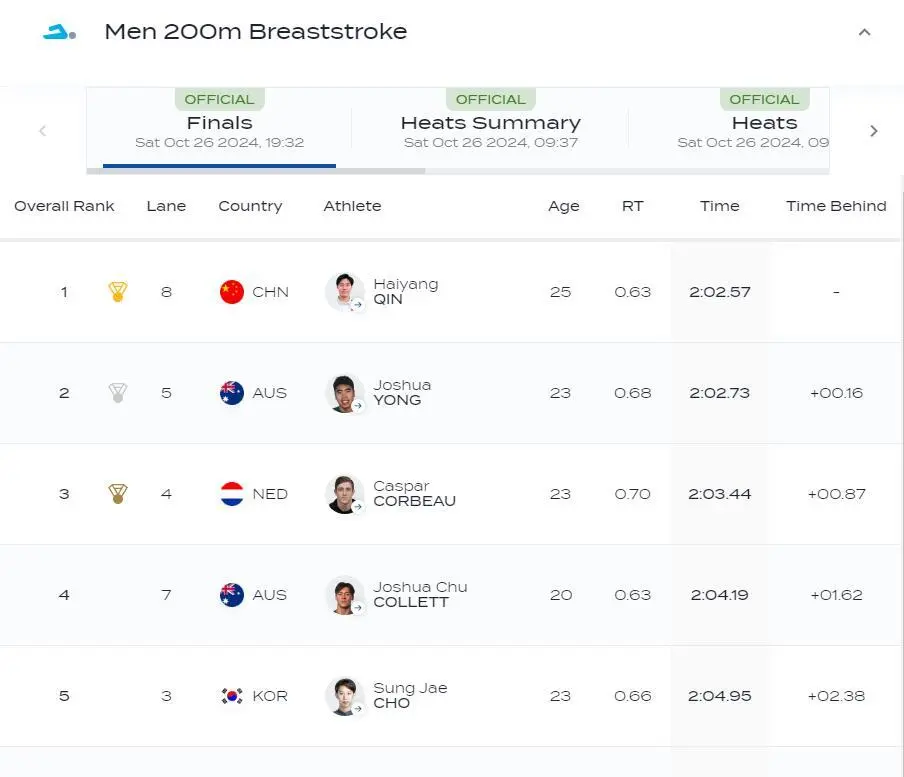Screen dimensions: 904x777
Task: Open Sung Jae Cho athlete link
Action: click(410, 696)
